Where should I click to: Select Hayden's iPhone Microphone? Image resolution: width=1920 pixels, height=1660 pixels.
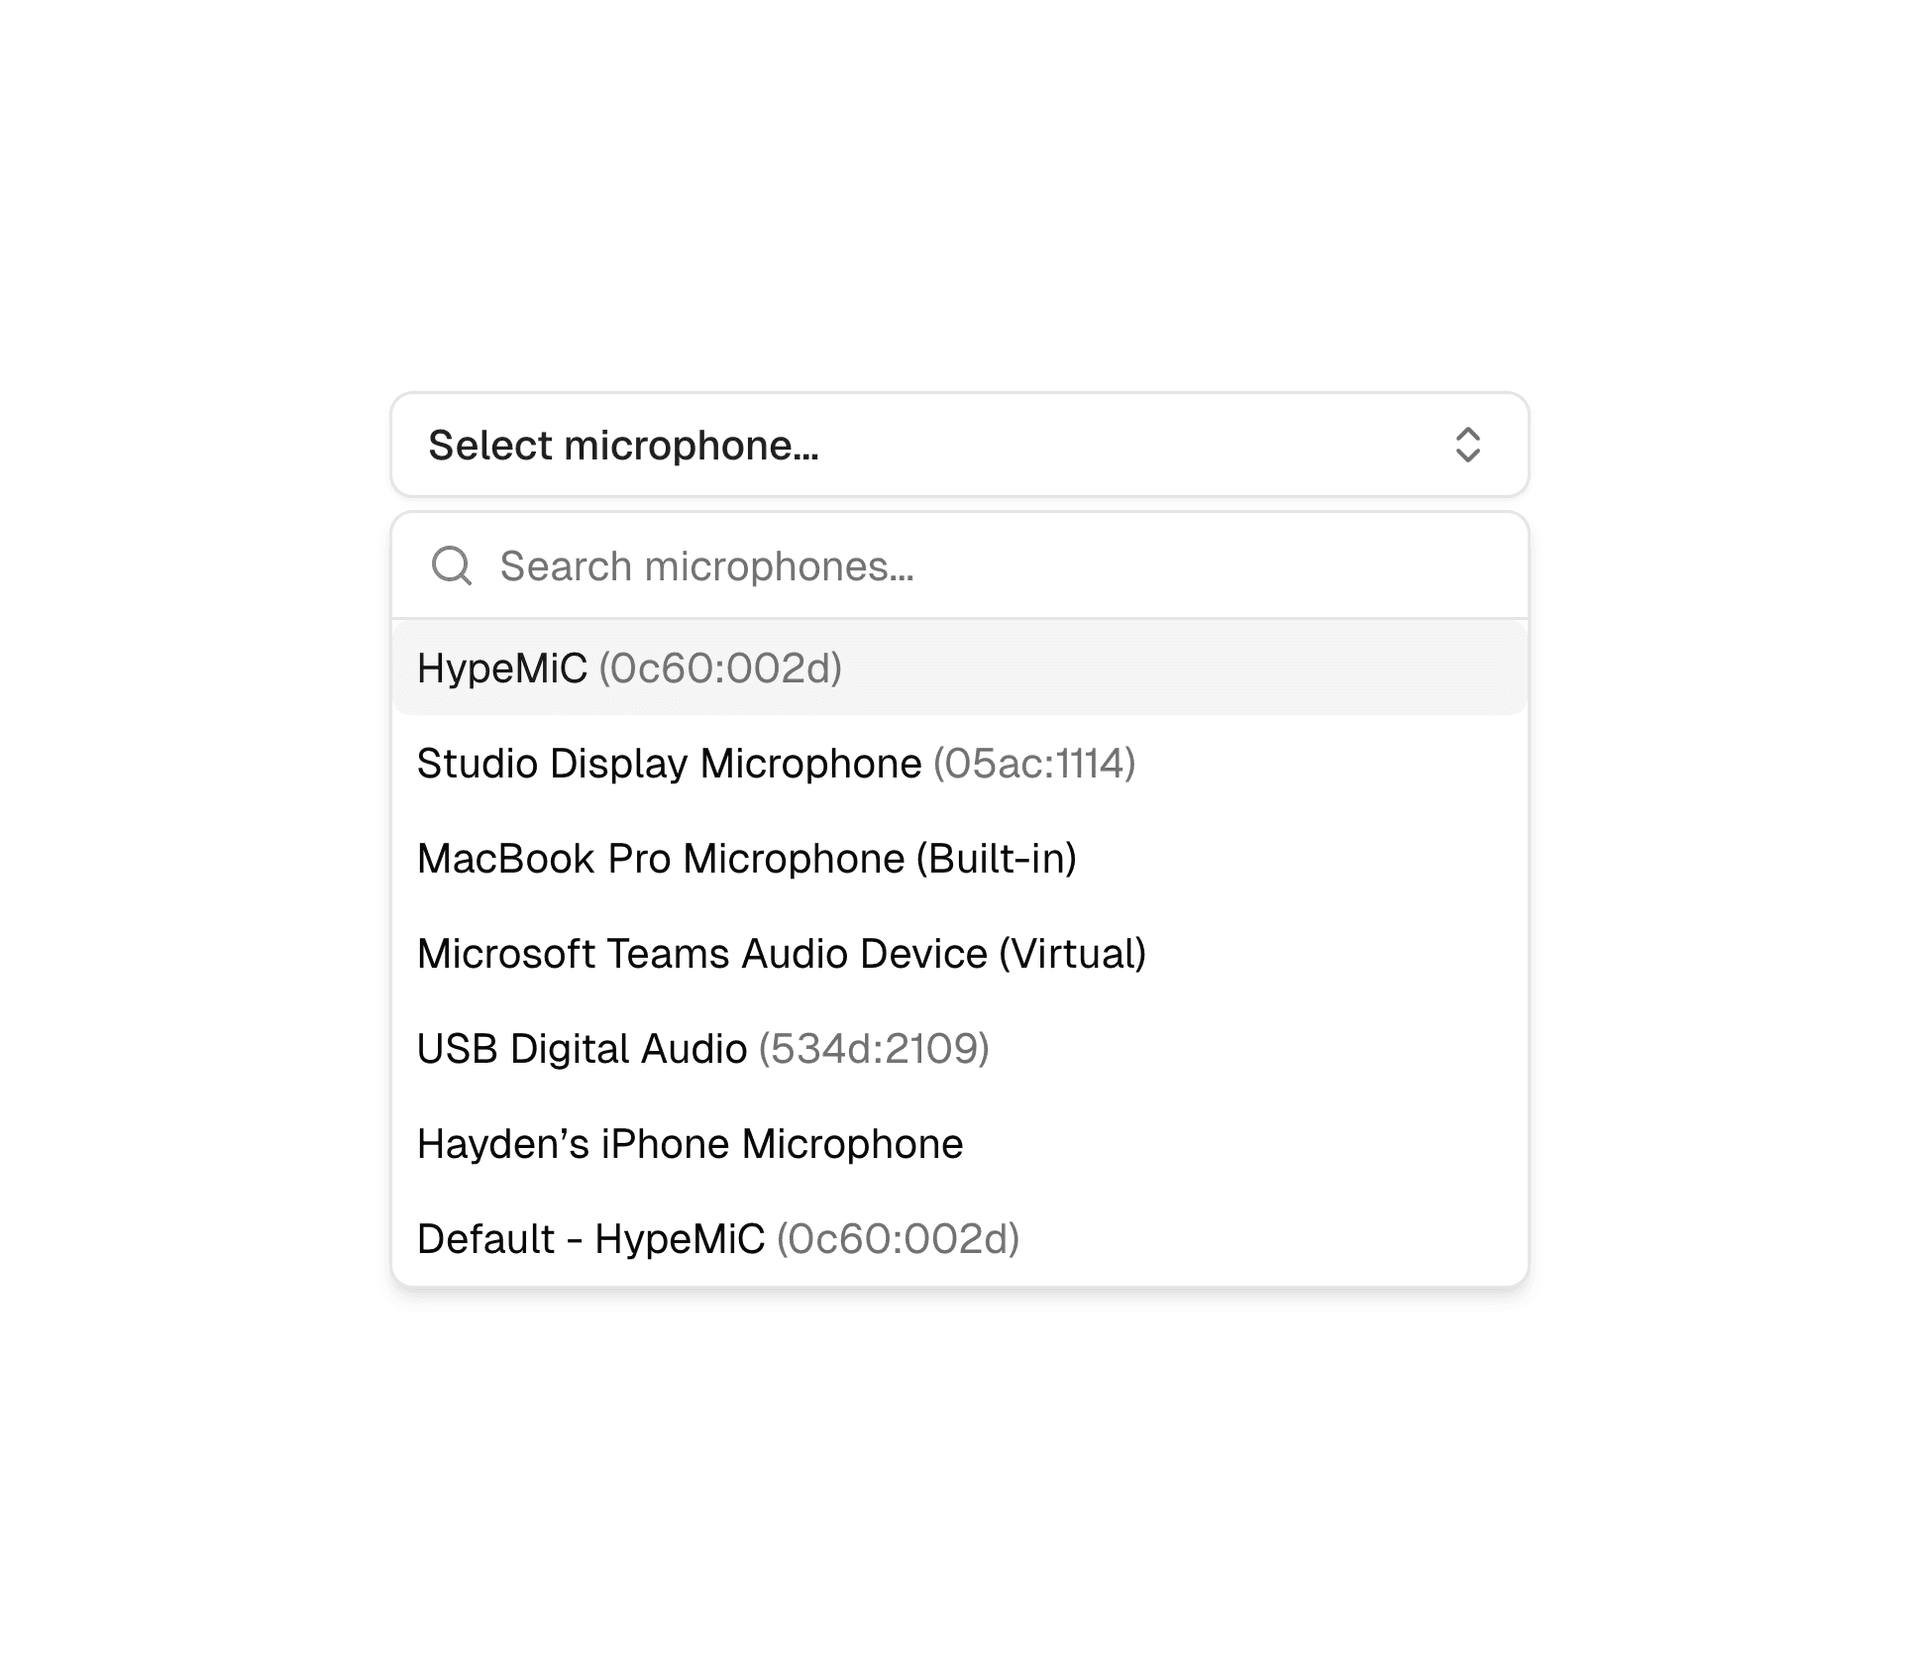[689, 1143]
